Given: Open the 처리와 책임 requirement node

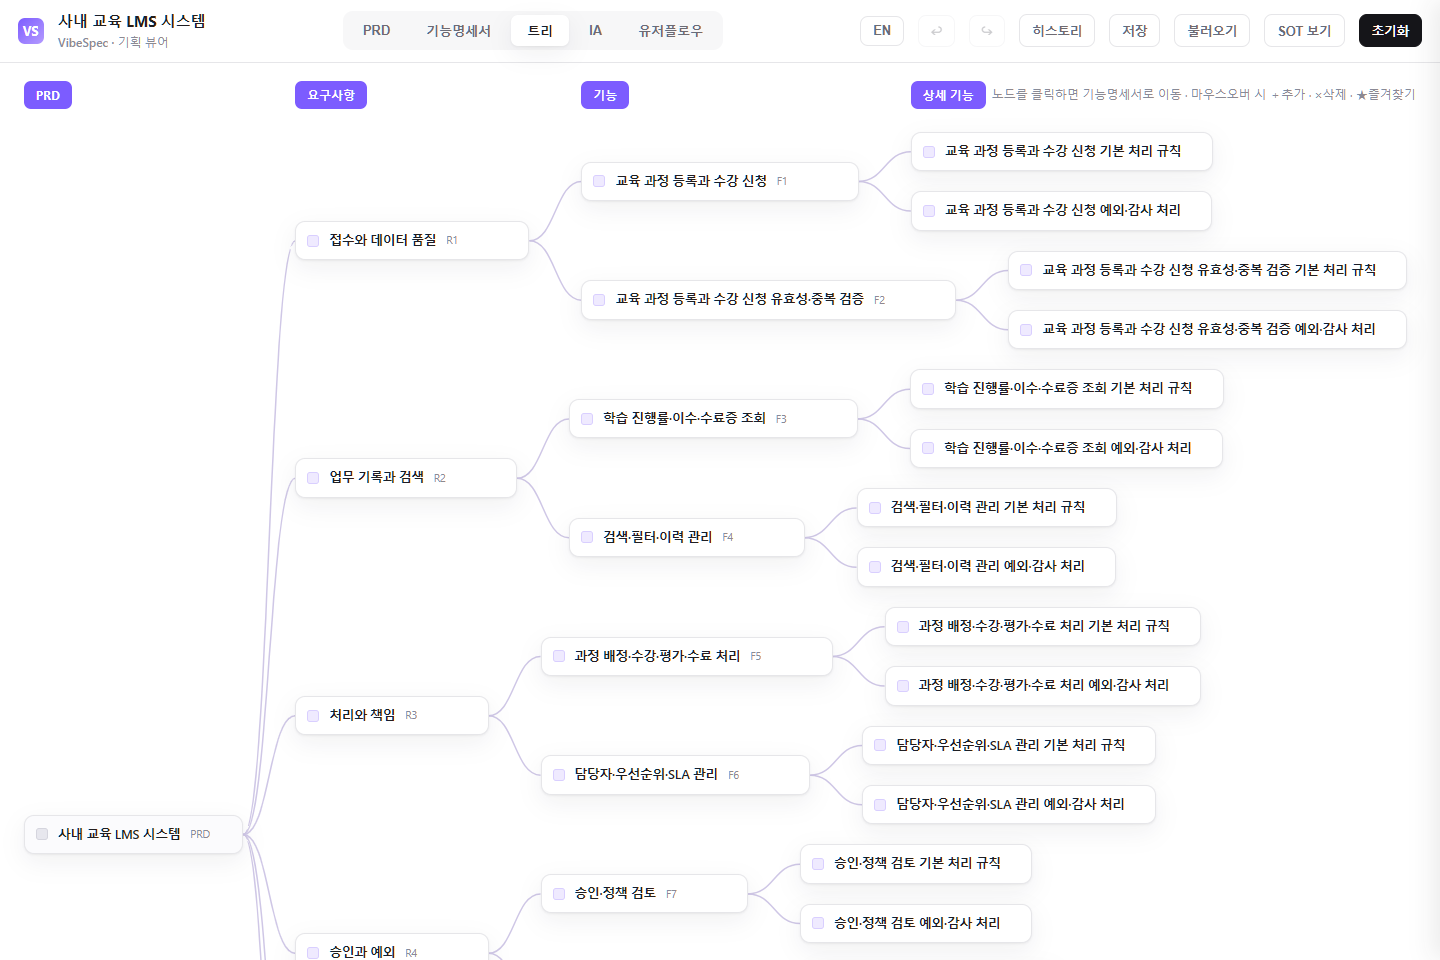Looking at the screenshot, I should tap(392, 716).
